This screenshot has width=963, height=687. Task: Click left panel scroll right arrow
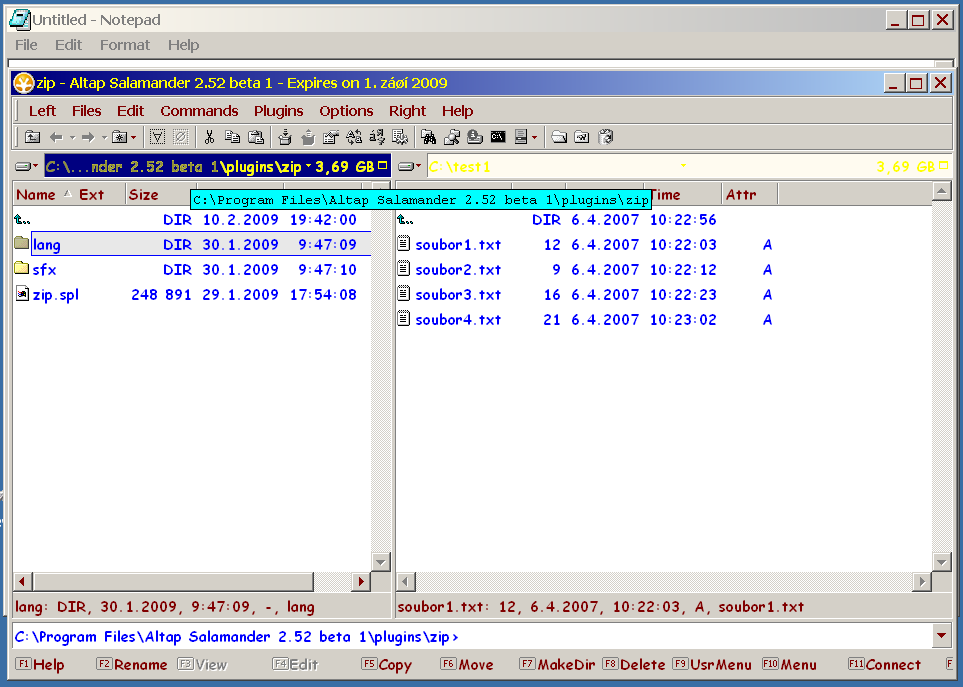[x=361, y=581]
